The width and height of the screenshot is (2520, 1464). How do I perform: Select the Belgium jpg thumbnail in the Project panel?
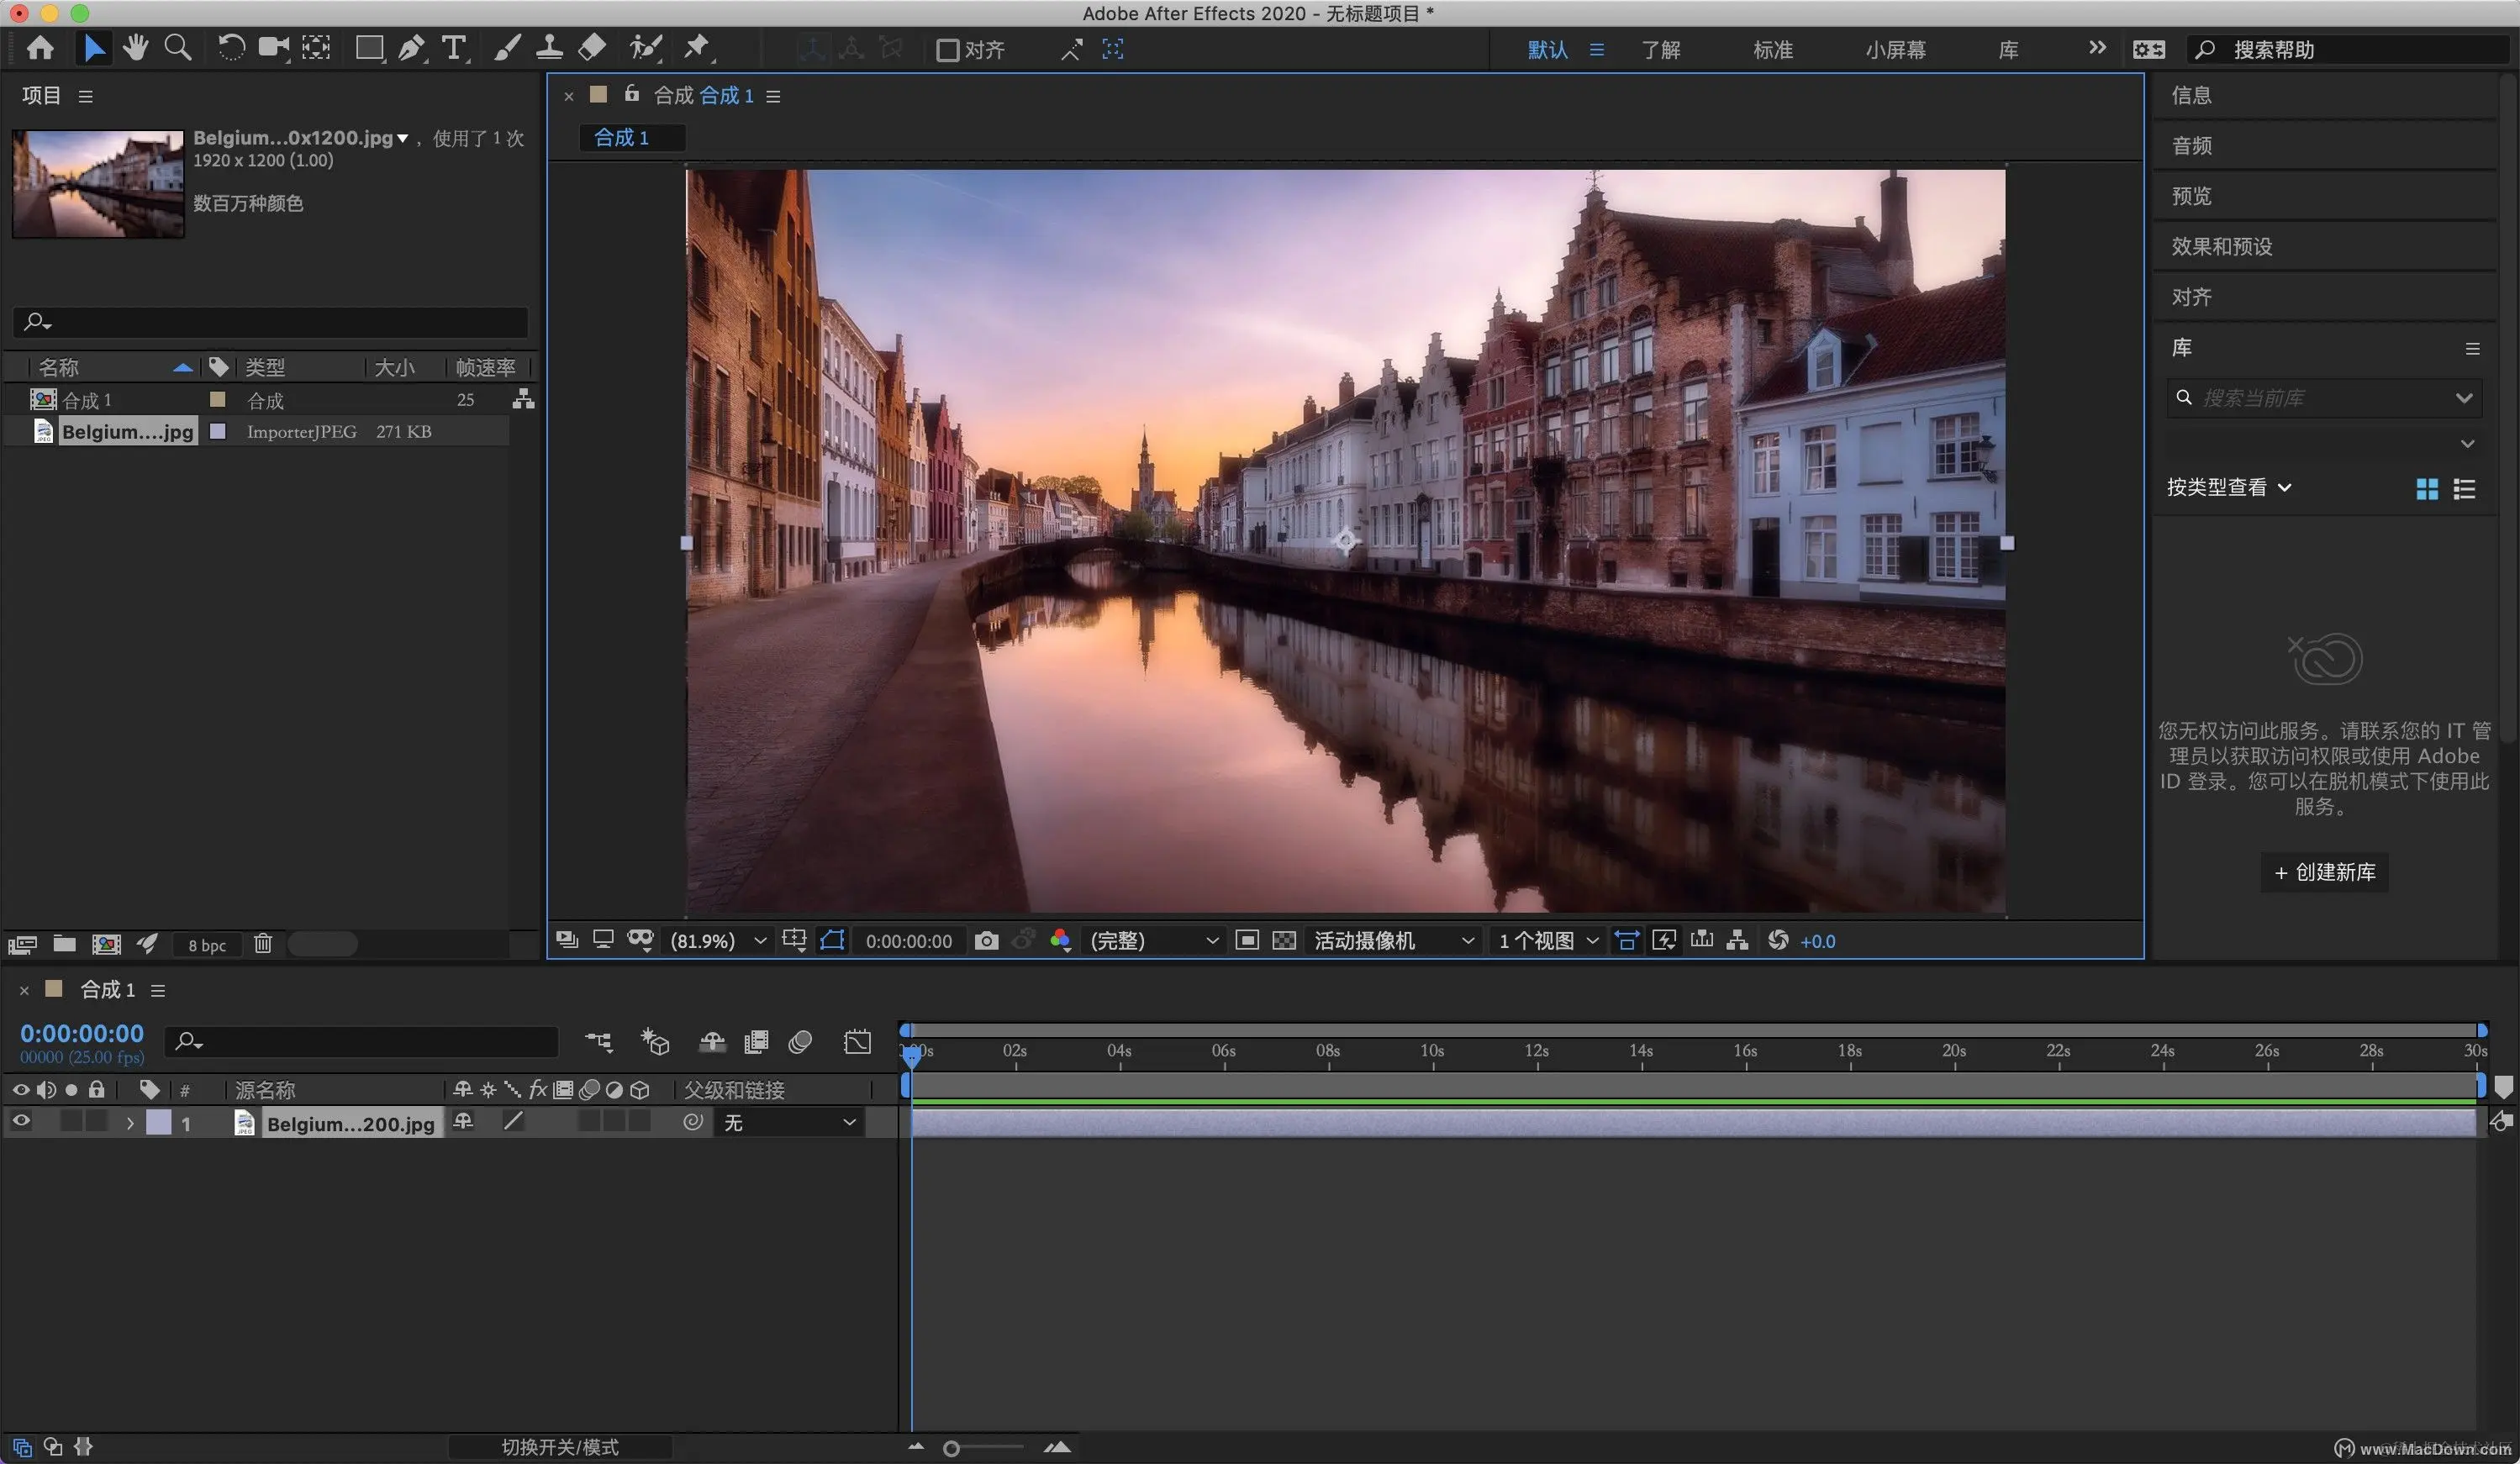click(98, 184)
